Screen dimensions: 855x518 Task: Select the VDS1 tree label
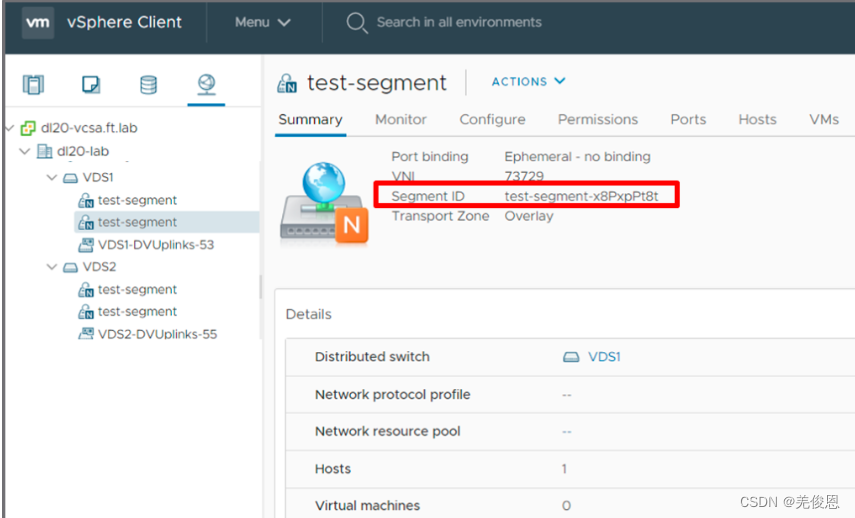(98, 178)
